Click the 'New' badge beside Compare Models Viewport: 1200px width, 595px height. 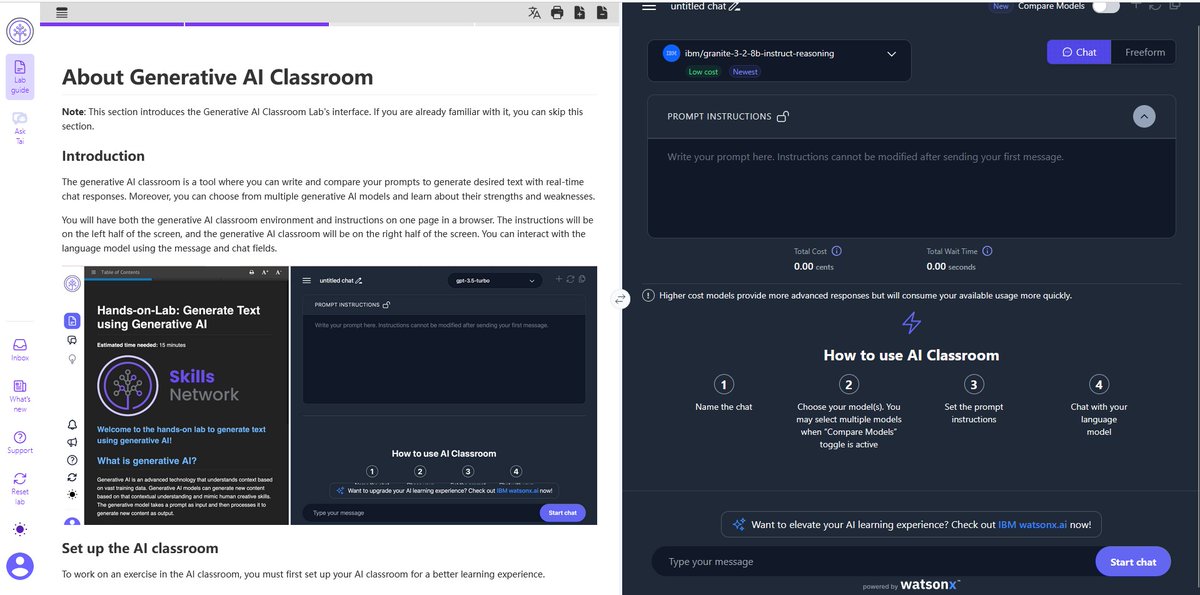(1000, 6)
